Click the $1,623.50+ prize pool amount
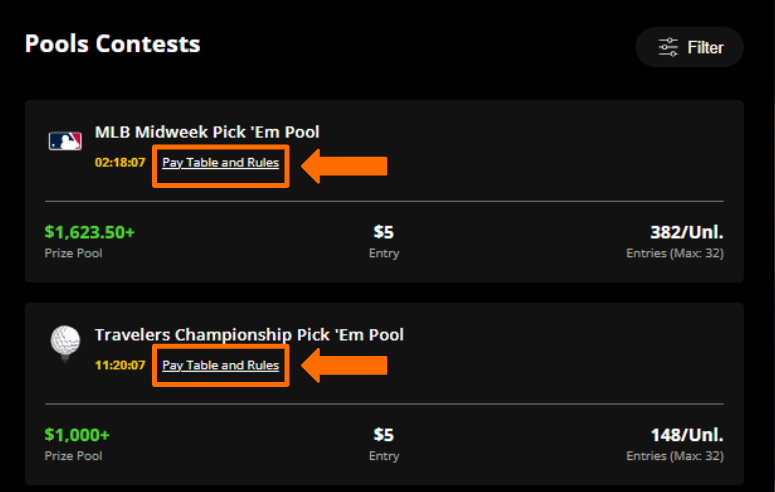The image size is (775, 492). [89, 232]
